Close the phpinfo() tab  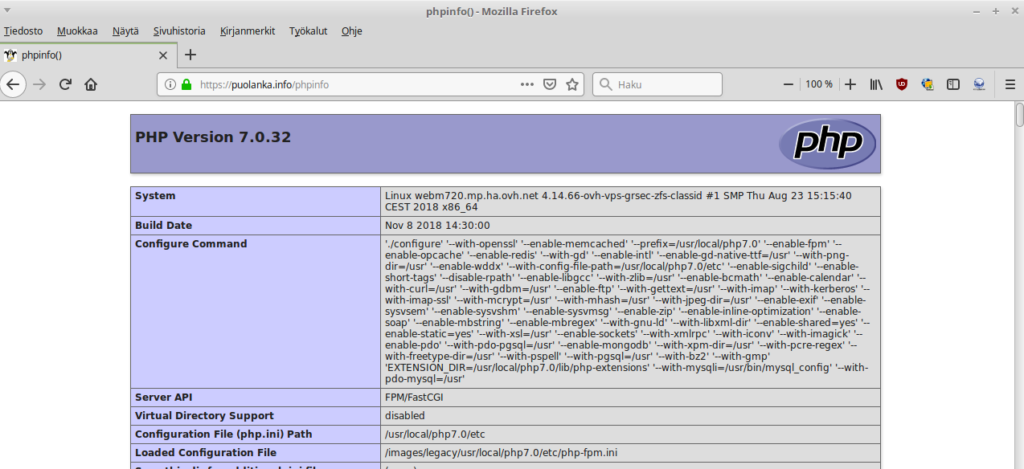click(163, 56)
